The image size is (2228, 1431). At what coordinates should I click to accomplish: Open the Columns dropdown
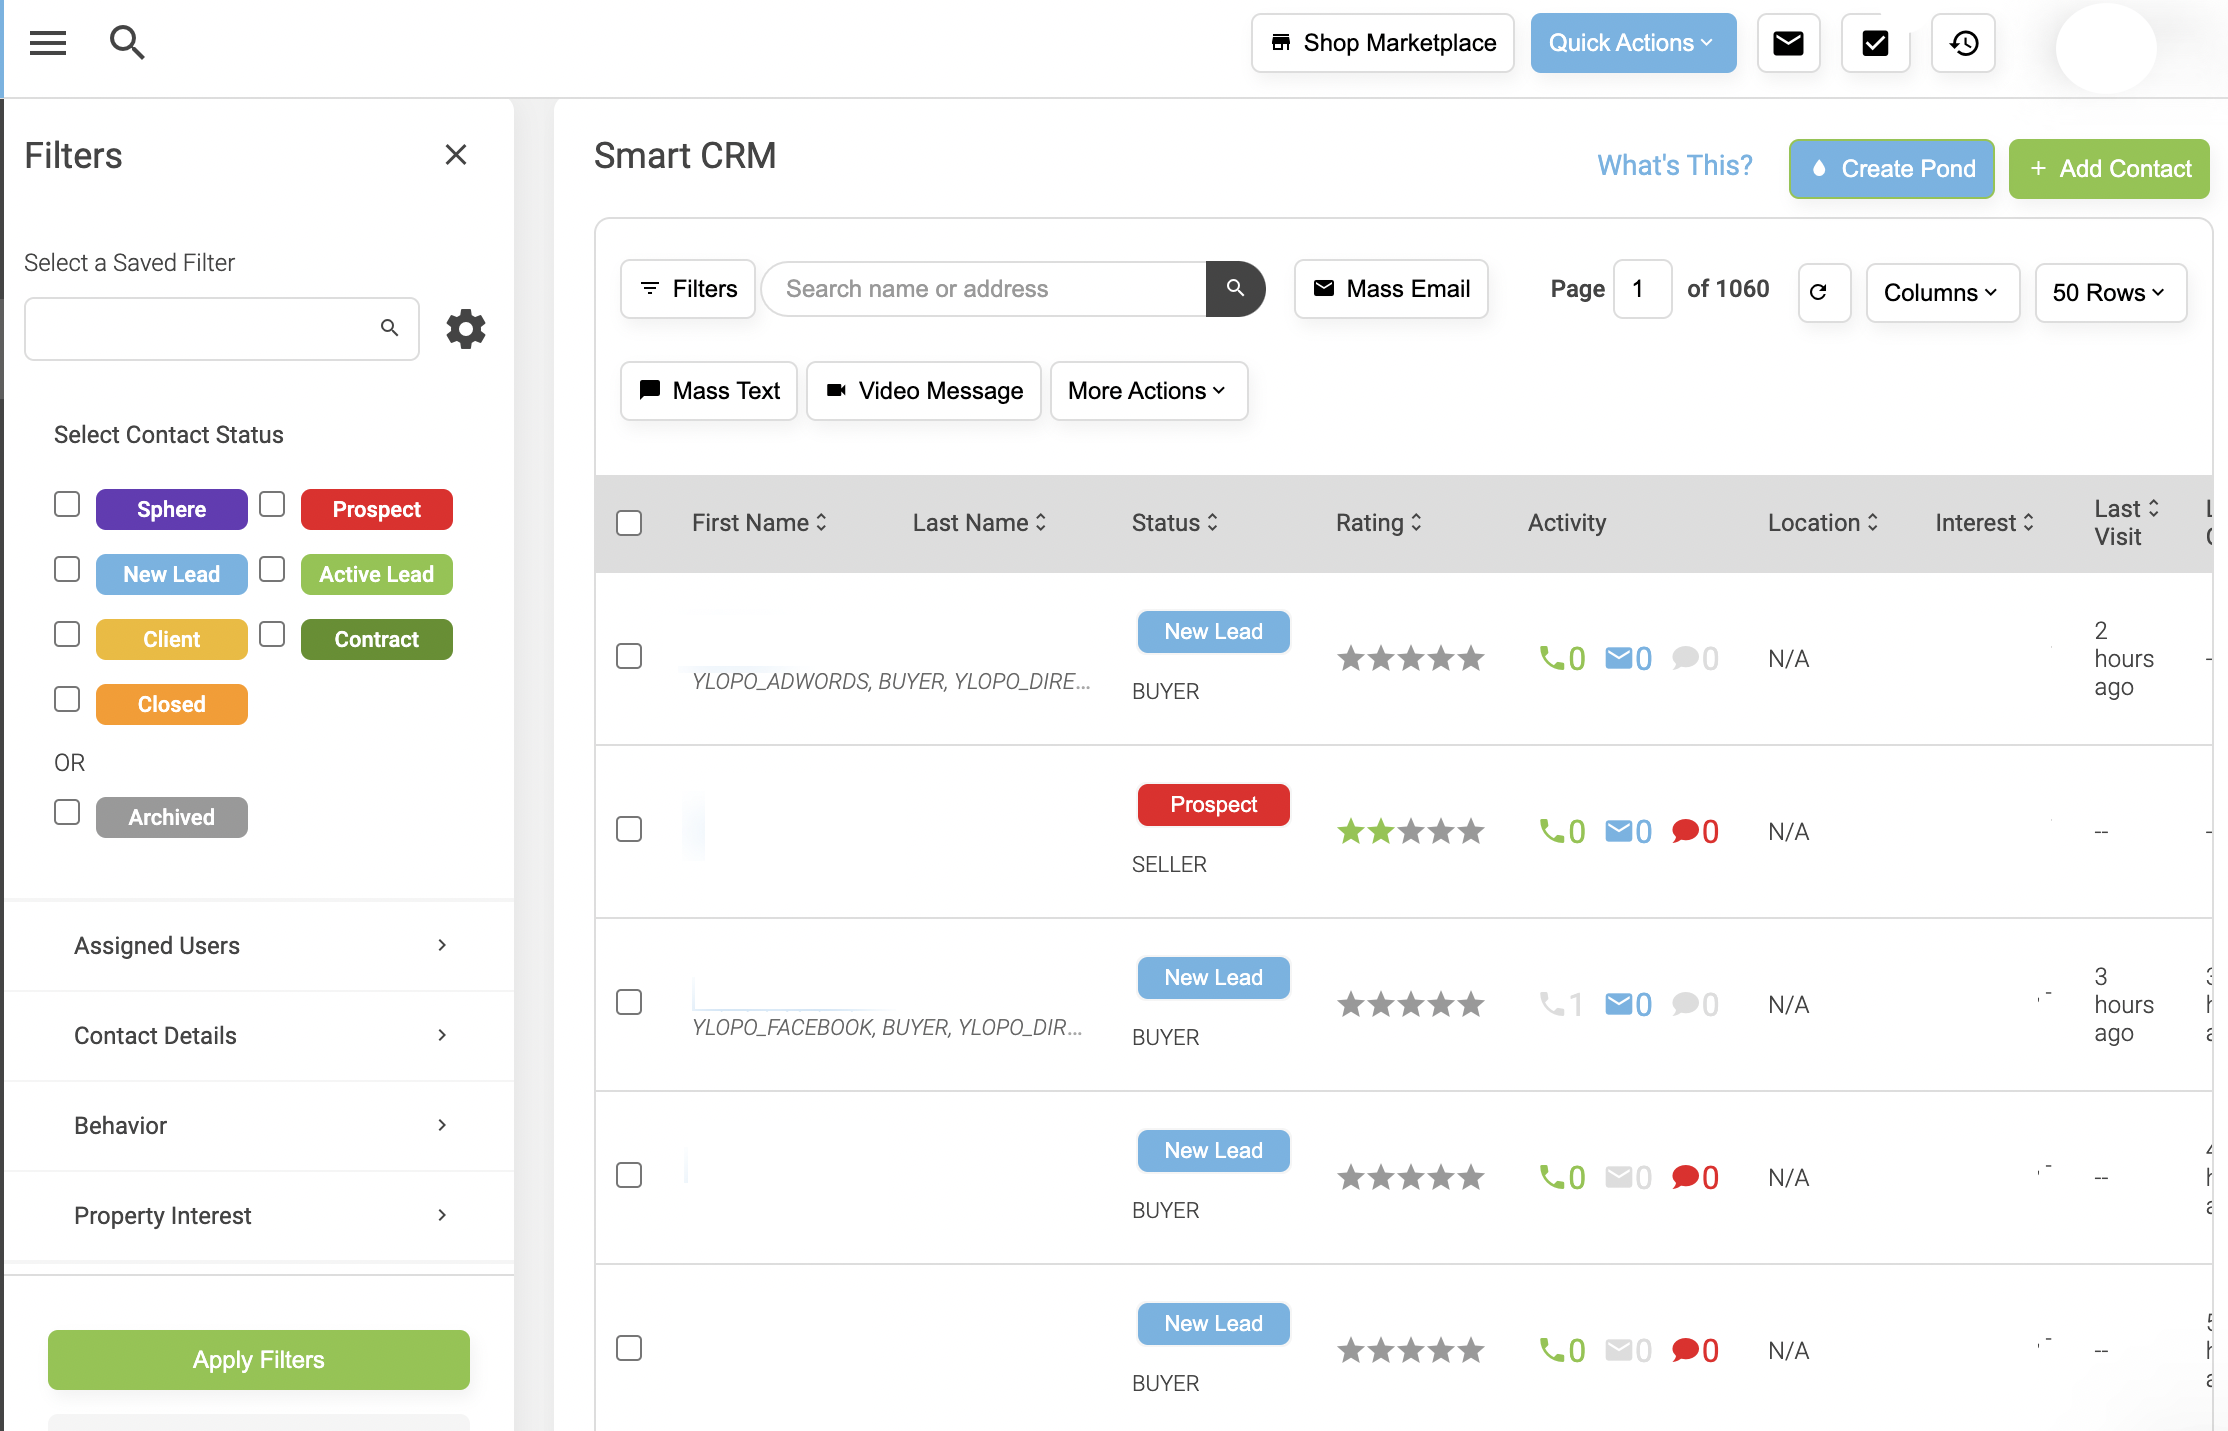point(1941,292)
